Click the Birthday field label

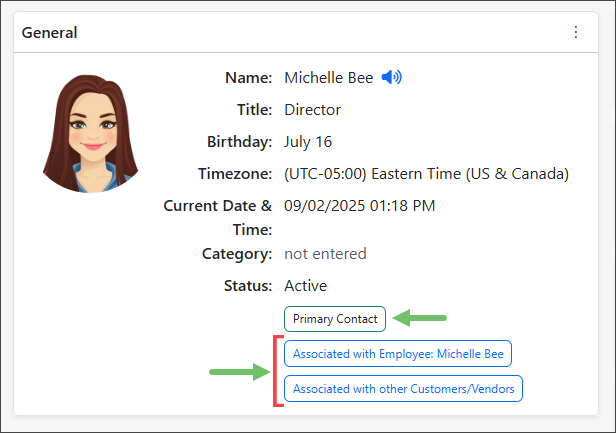coord(238,142)
